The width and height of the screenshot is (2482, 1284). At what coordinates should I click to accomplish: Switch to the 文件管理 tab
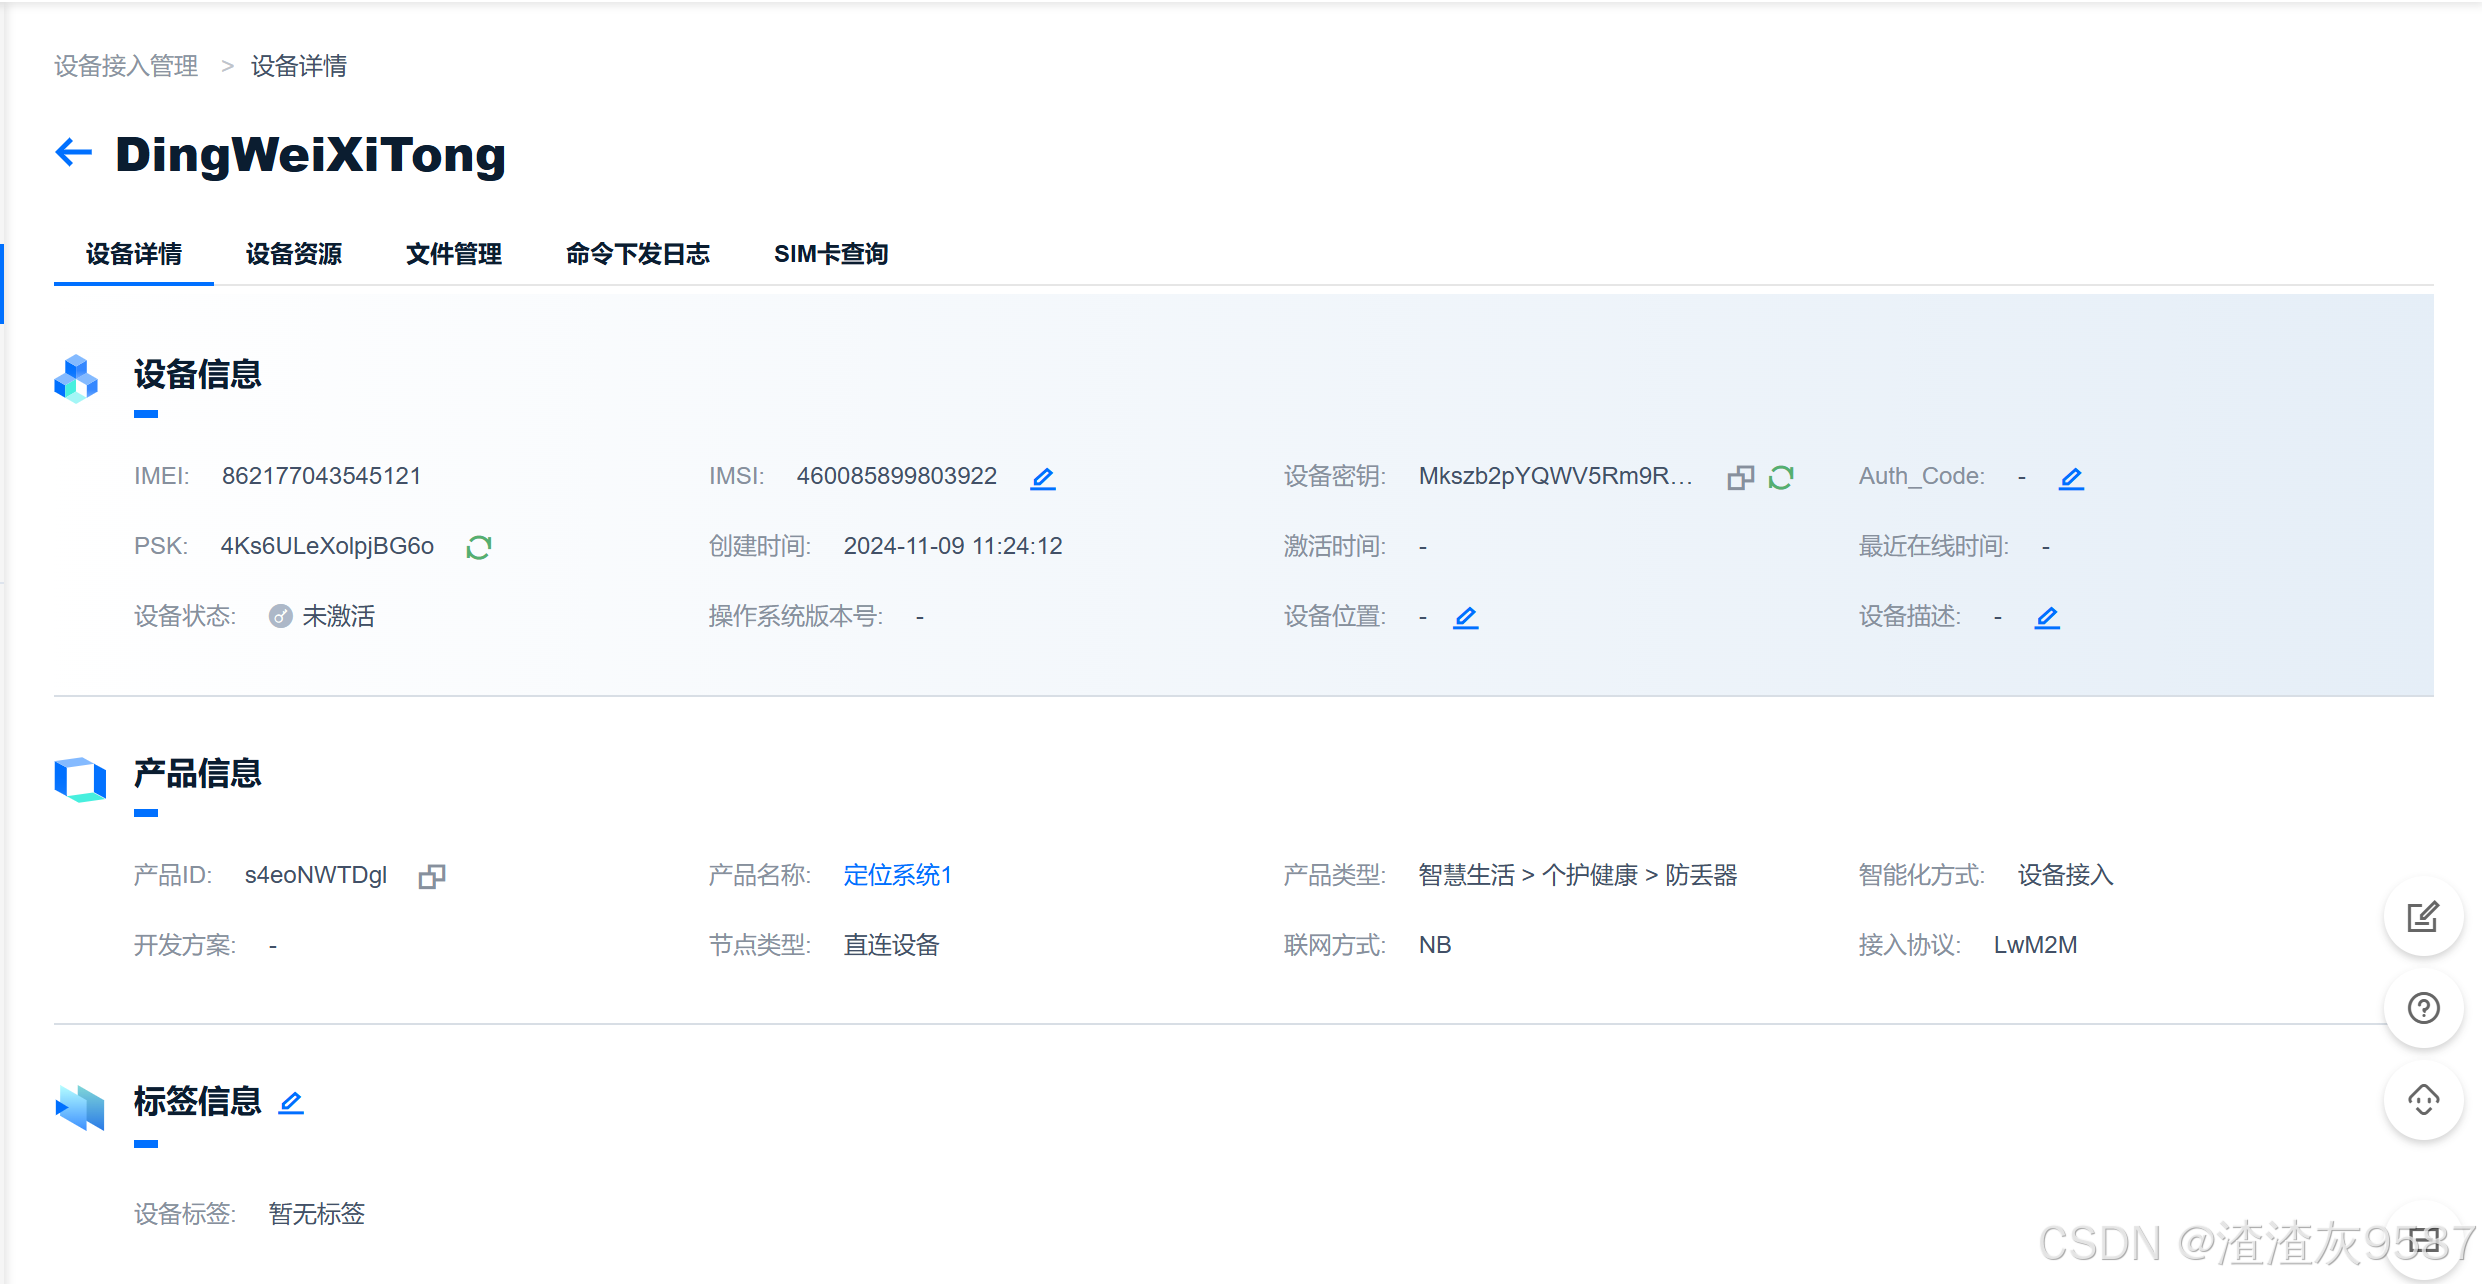coord(454,254)
